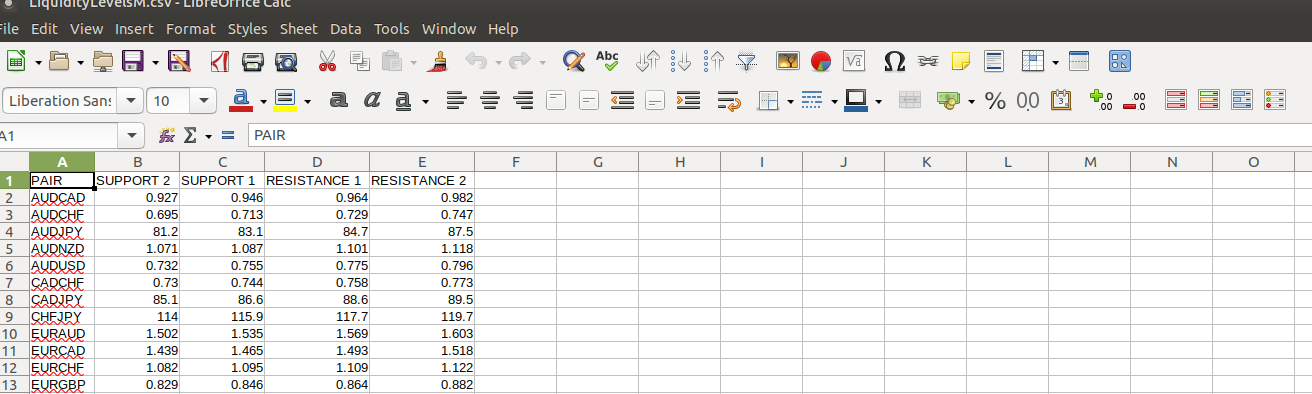
Task: Click the Sort Descending icon
Action: (714, 62)
